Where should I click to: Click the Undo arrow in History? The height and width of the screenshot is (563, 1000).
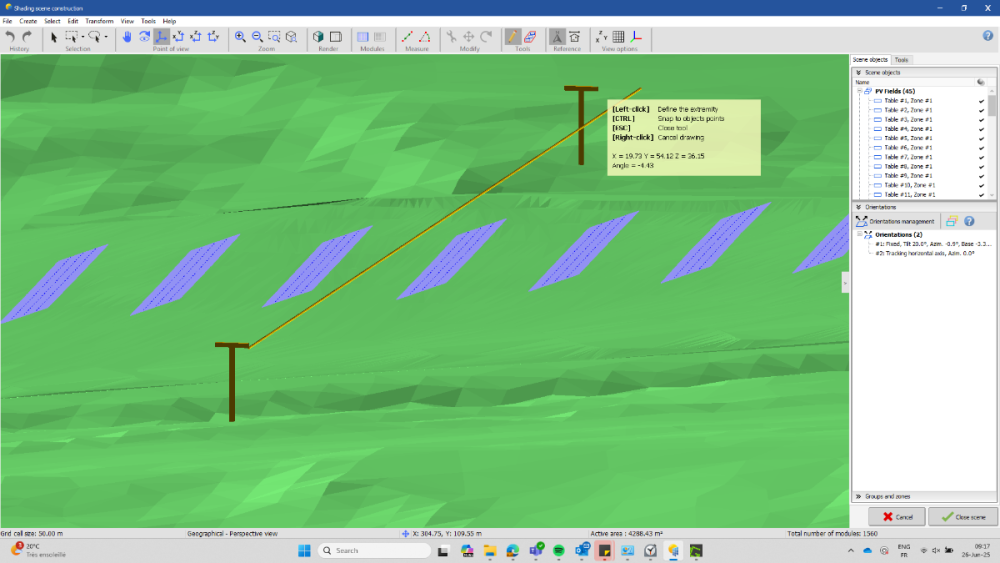tap(10, 37)
